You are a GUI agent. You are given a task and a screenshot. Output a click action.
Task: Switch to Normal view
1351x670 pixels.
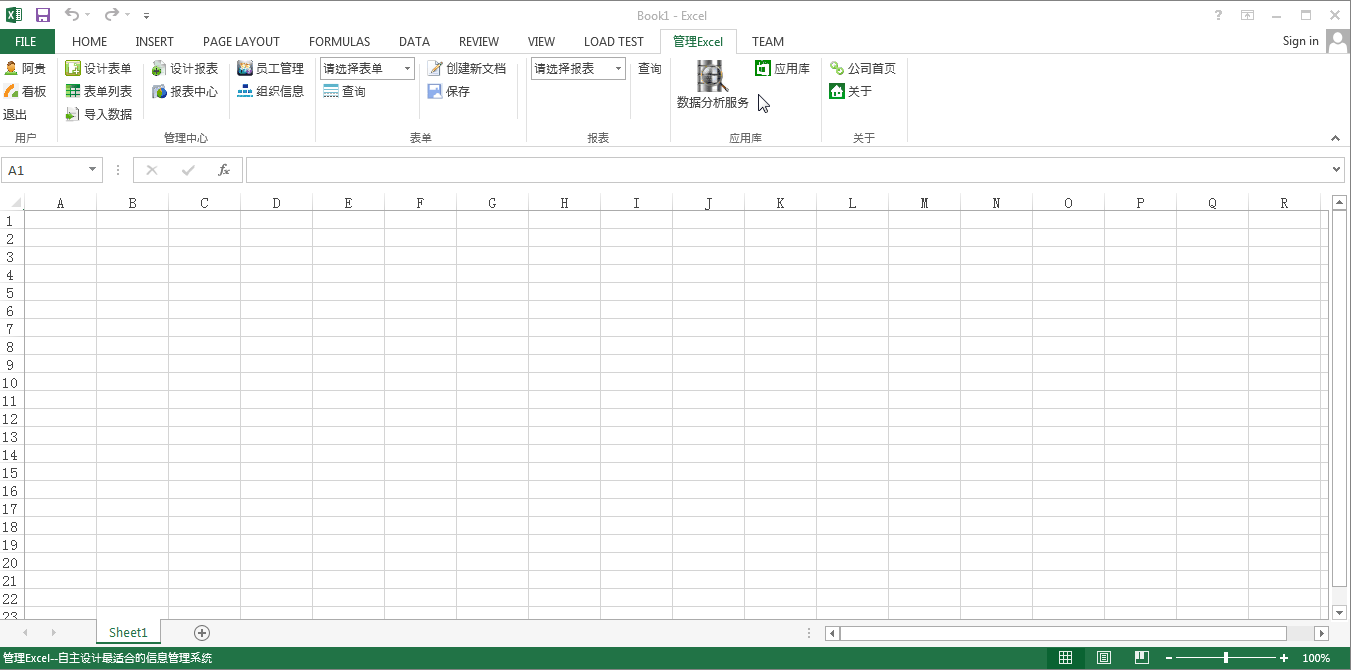(x=1066, y=658)
